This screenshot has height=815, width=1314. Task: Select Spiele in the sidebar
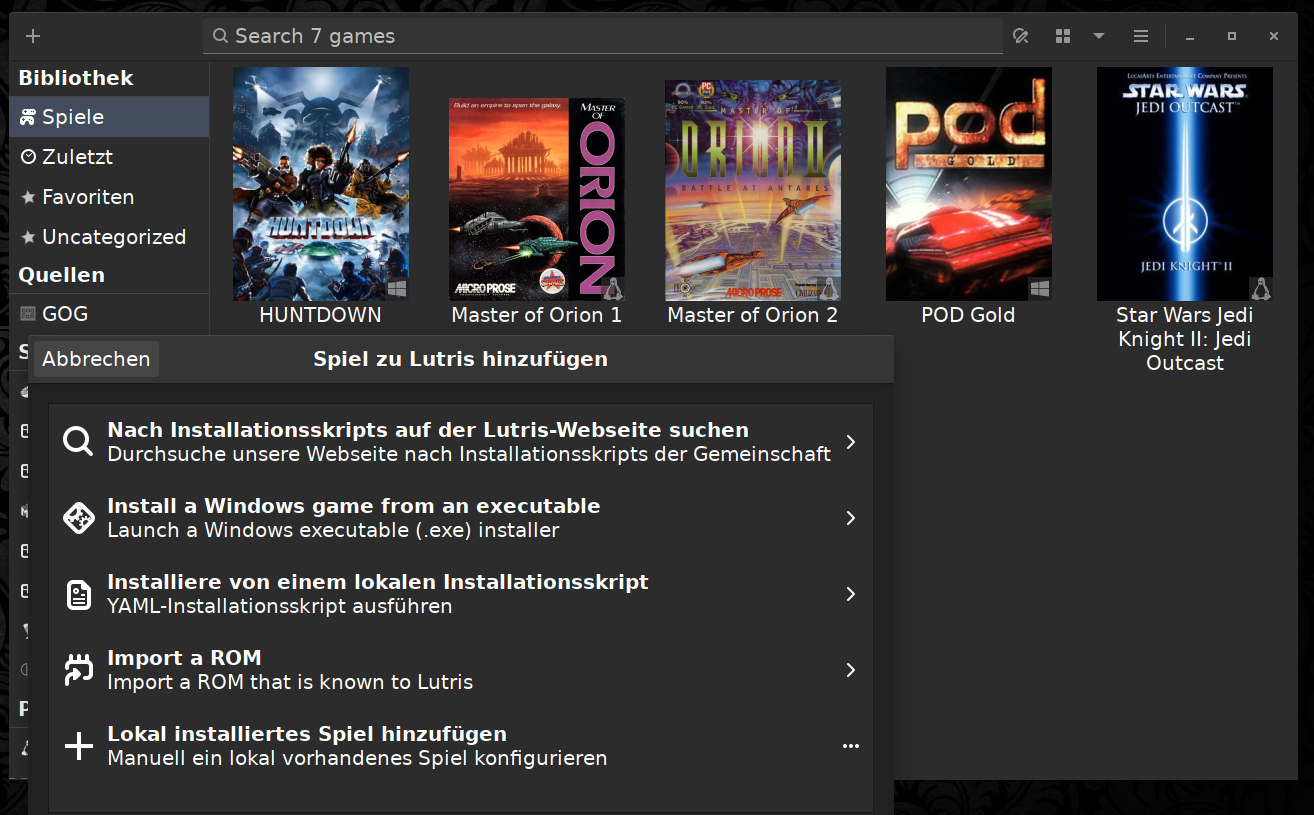[x=109, y=117]
